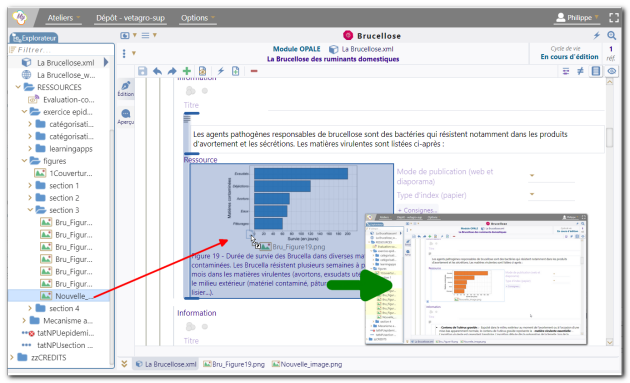Click the arrow next to La Brucellose.xml in the tree

[x=106, y=62]
